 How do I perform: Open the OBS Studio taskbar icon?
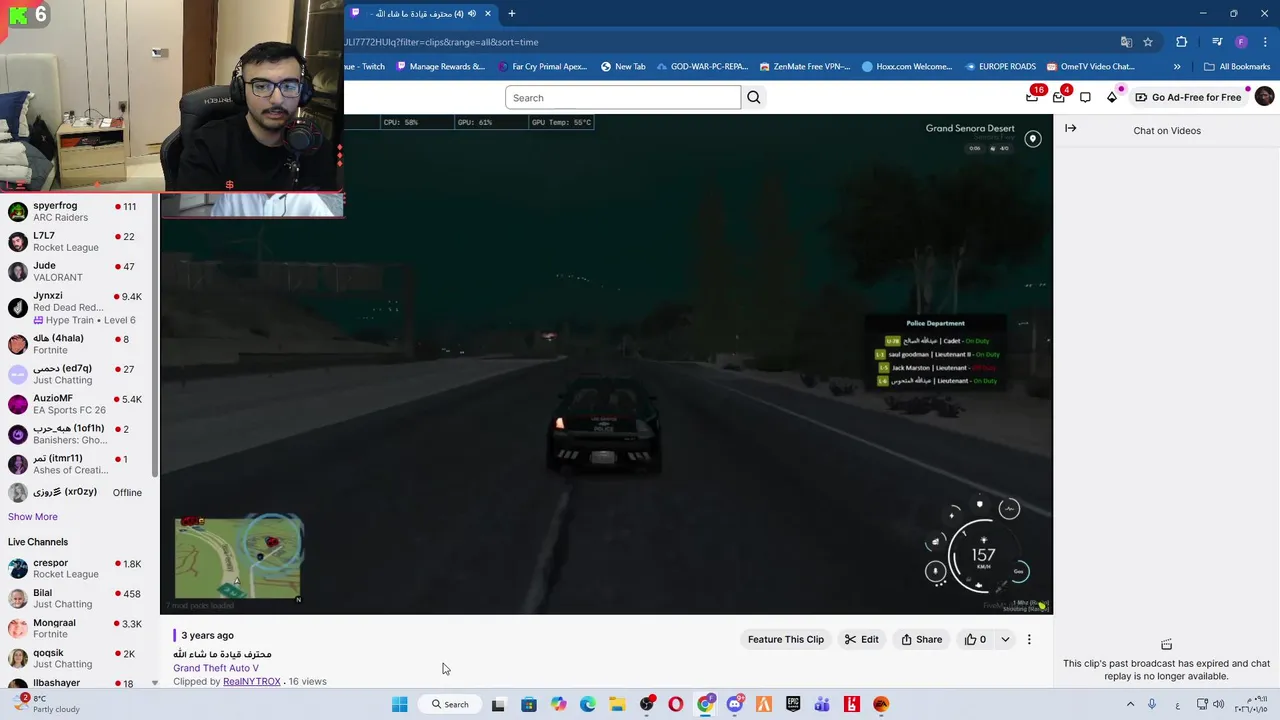(x=647, y=704)
